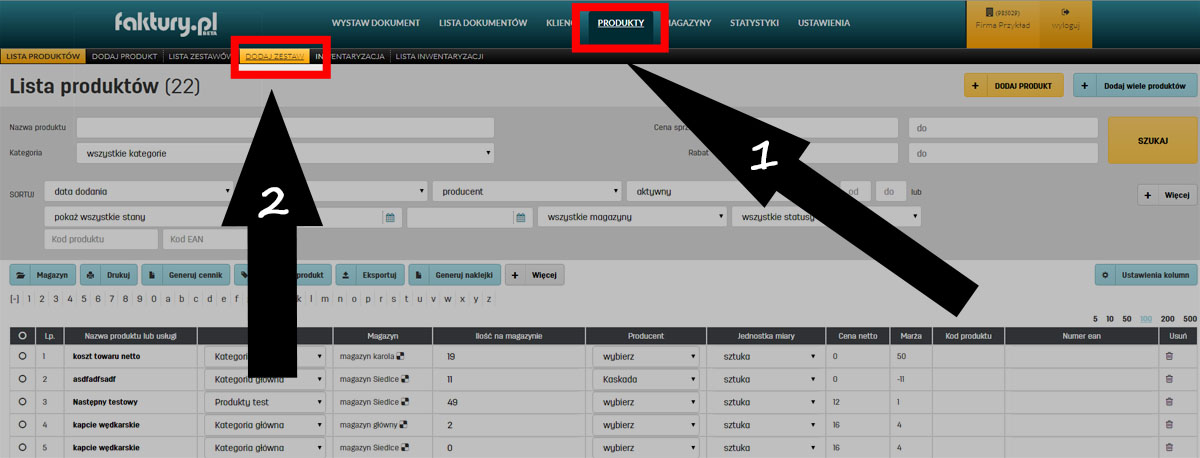1200x458 pixels.
Task: Click the Dodaj wiele produktów button
Action: coord(1136,86)
